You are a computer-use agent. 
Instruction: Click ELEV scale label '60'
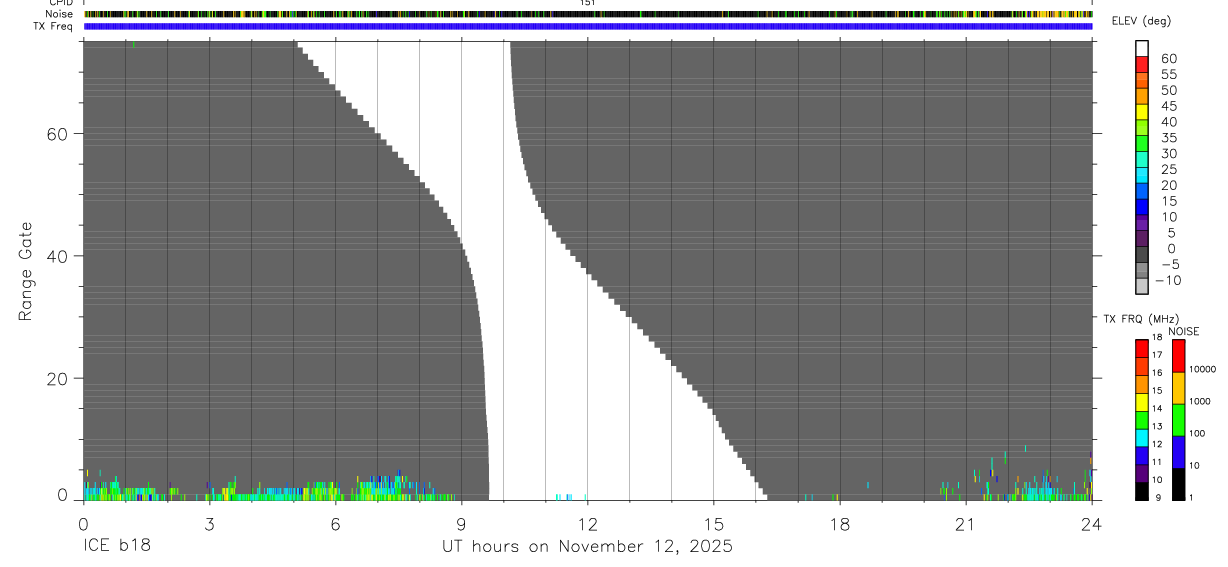click(x=1169, y=59)
